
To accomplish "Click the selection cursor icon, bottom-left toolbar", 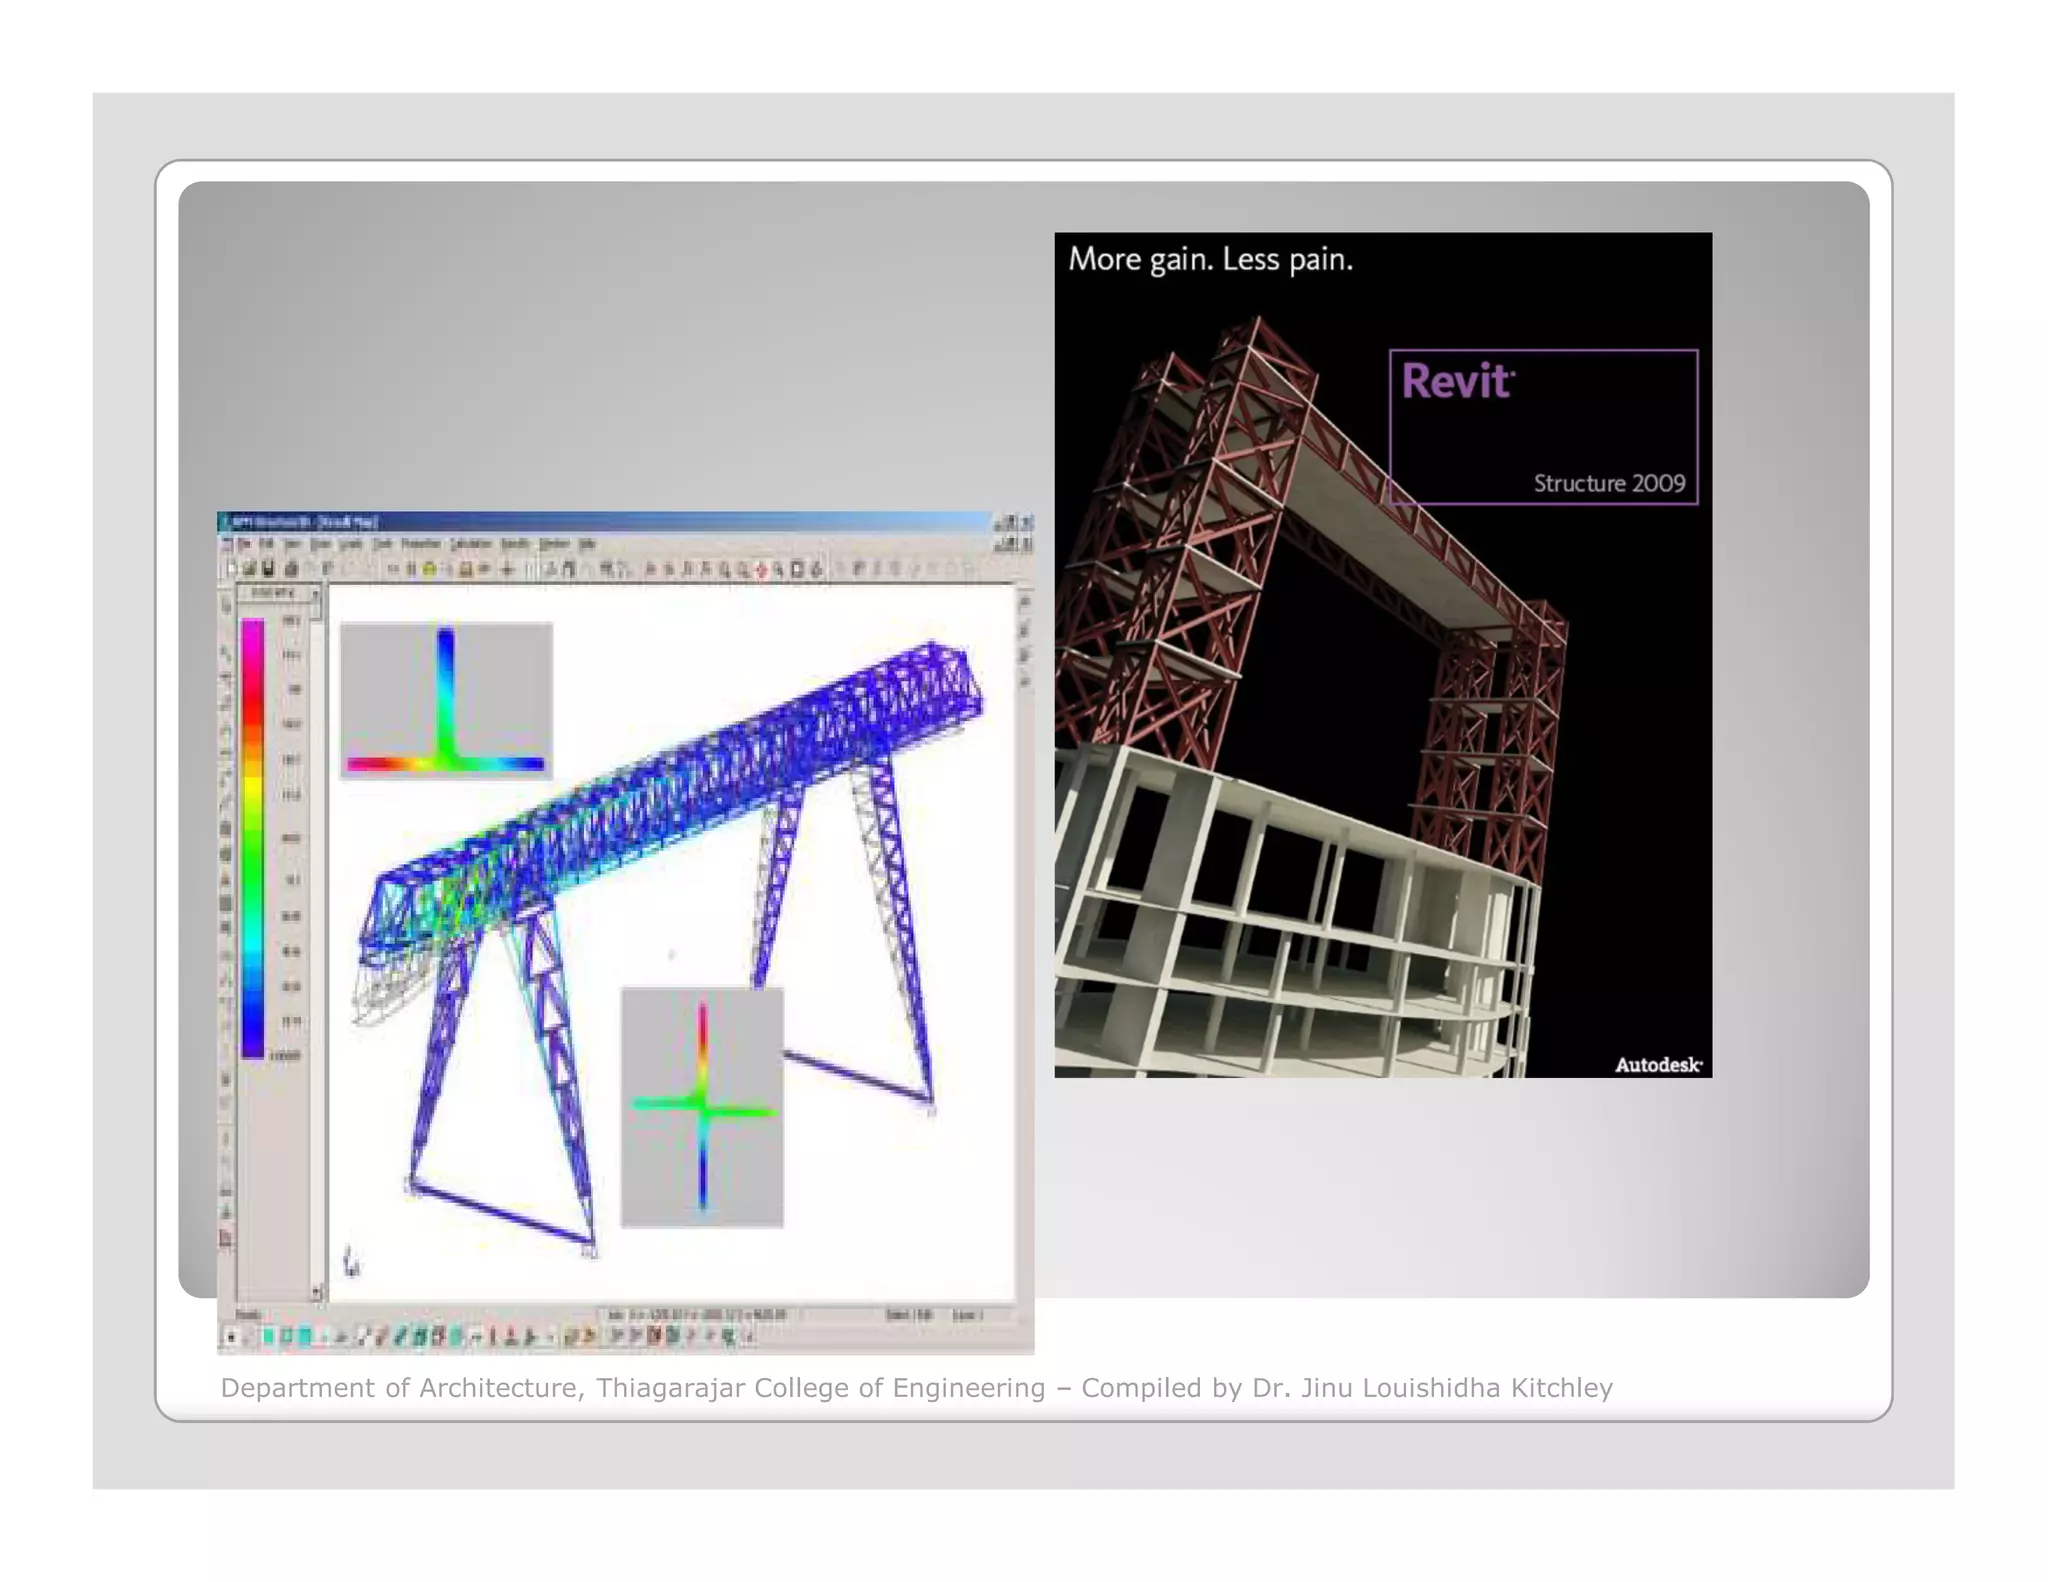I will pyautogui.click(x=231, y=1337).
